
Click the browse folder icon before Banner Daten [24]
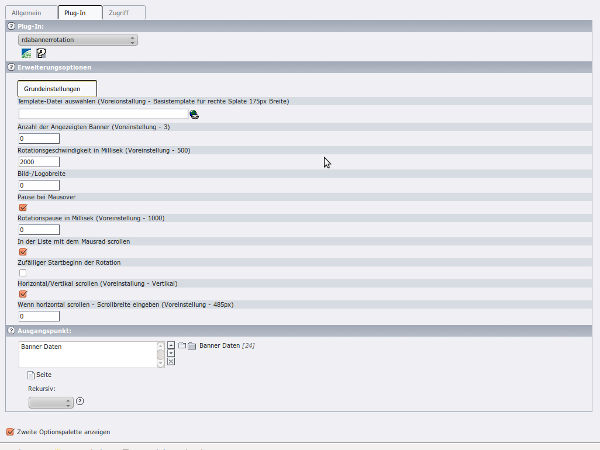pyautogui.click(x=191, y=345)
